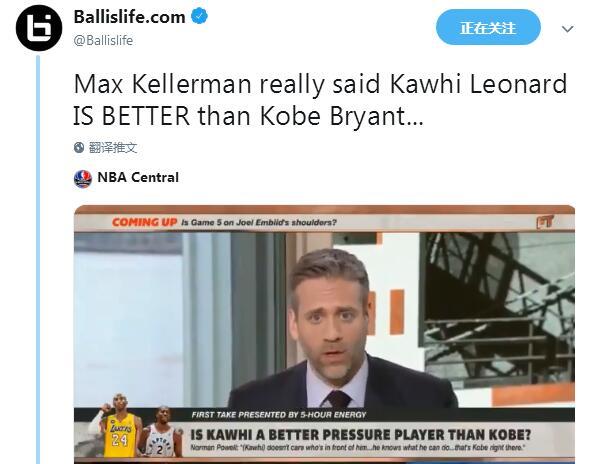The width and height of the screenshot is (591, 464).
Task: Click the blue verified badge
Action: pos(199,17)
